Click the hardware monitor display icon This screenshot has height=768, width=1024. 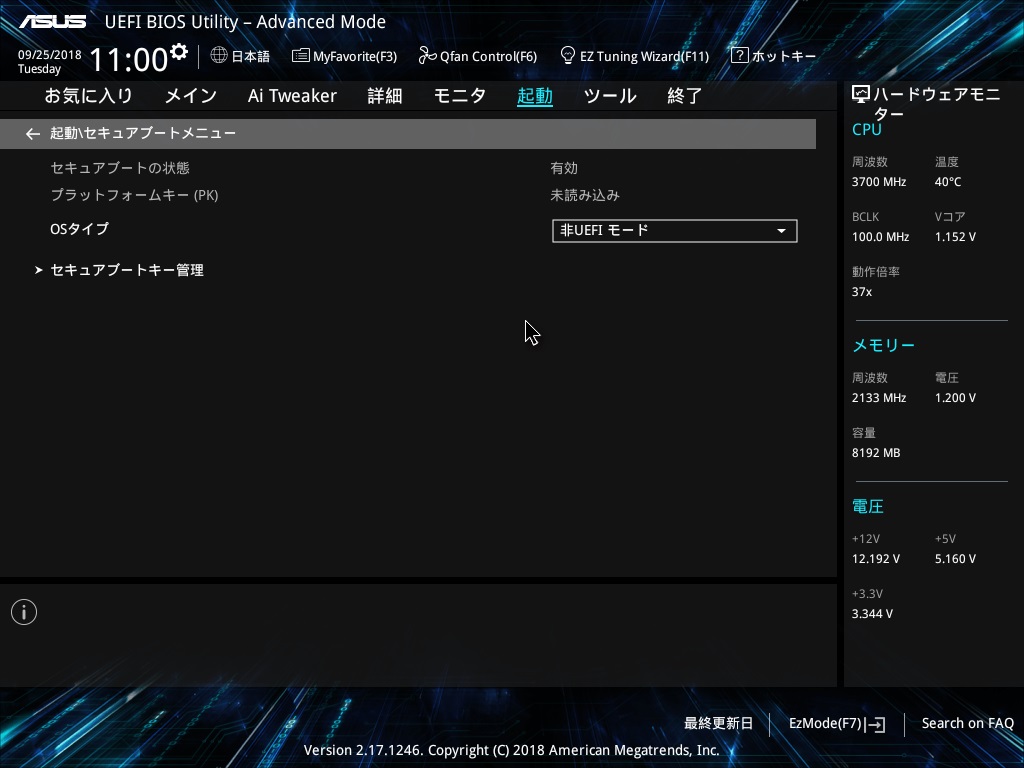click(861, 95)
